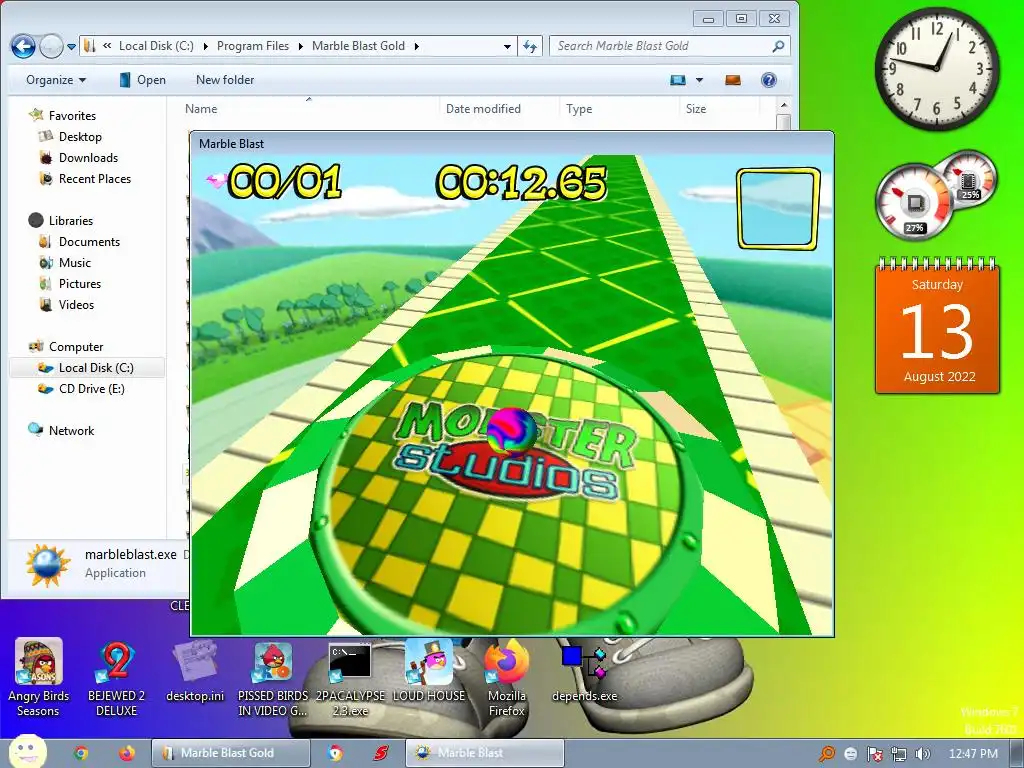
Task: Click Open in the Explorer toolbar
Action: coord(142,80)
